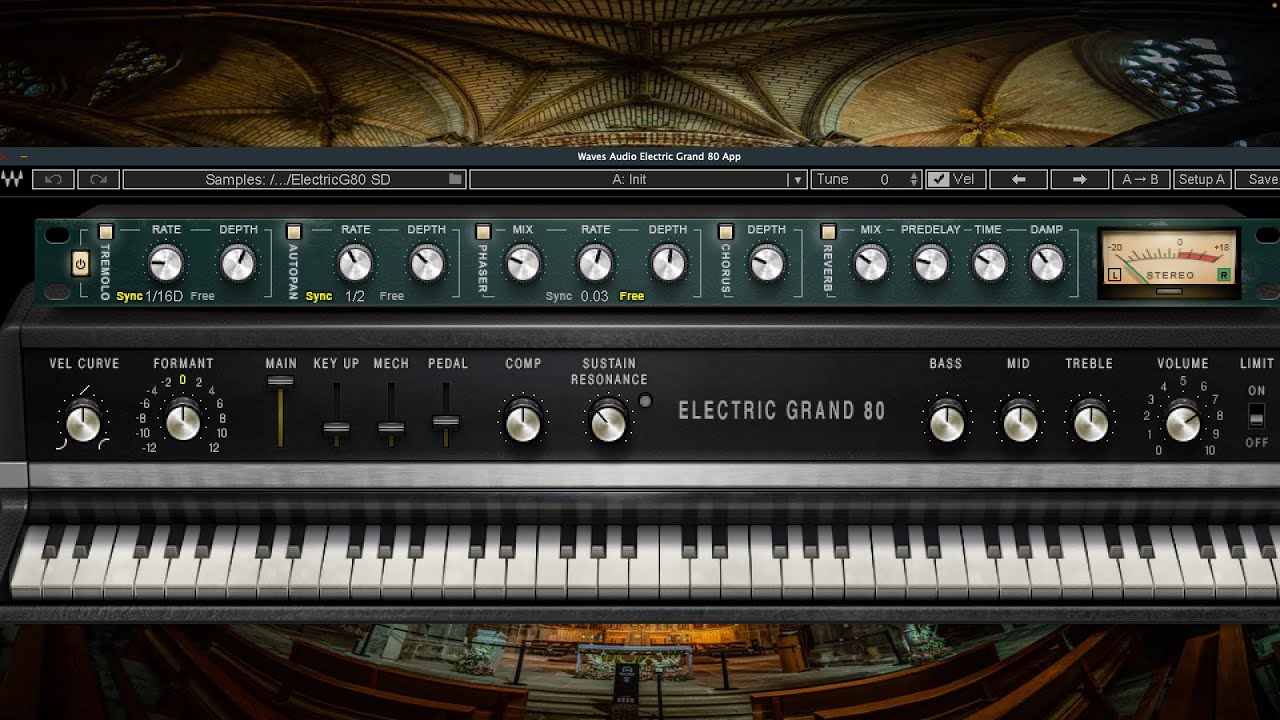Viewport: 1280px width, 720px height.
Task: Click the Chorus Depth knob
Action: [767, 264]
